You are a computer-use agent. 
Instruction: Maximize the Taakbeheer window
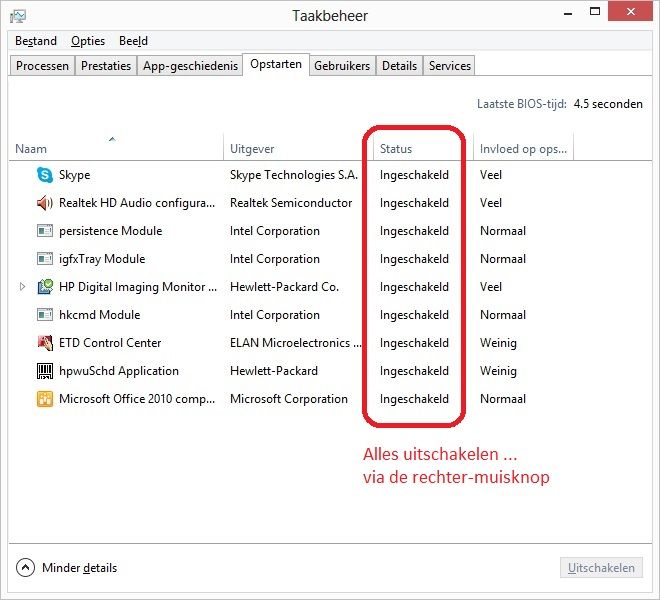(x=595, y=12)
